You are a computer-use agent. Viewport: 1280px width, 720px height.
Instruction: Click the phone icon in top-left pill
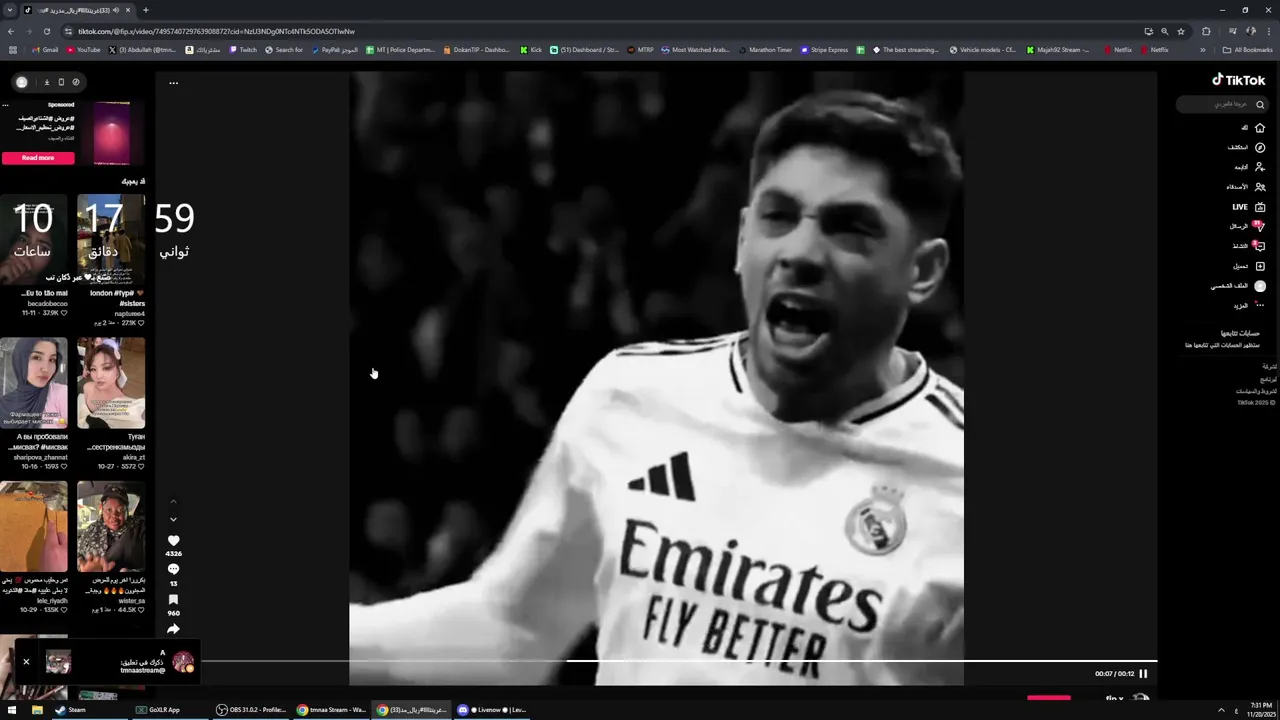pyautogui.click(x=61, y=82)
